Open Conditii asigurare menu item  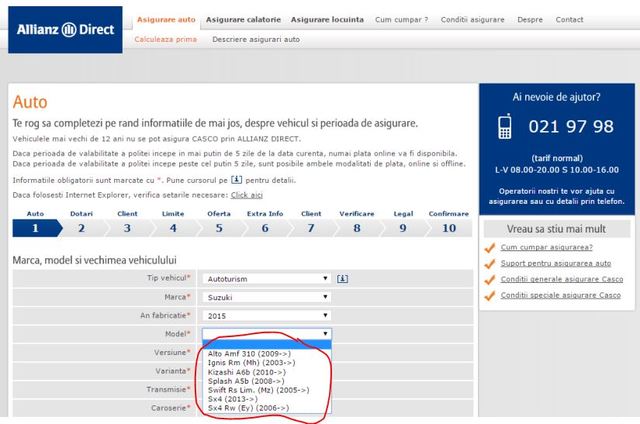click(x=472, y=20)
